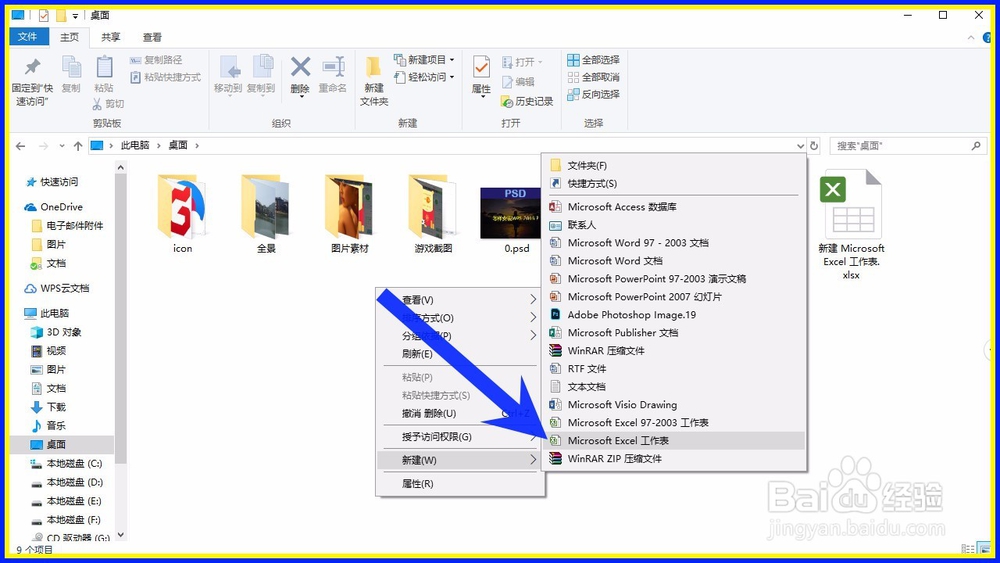Viewport: 1000px width, 563px height.
Task: Open 3D 对象 in navigation pane
Action: pos(56,332)
